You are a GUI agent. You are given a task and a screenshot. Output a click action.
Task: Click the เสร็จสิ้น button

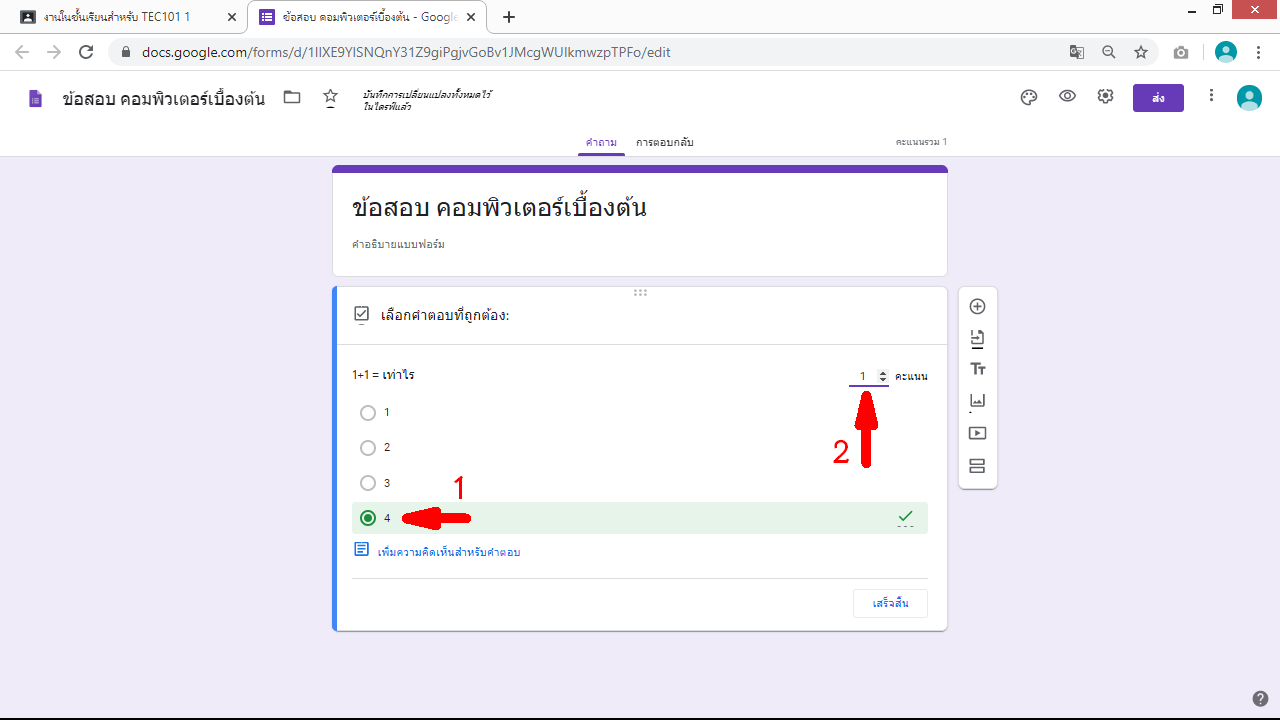pos(890,604)
